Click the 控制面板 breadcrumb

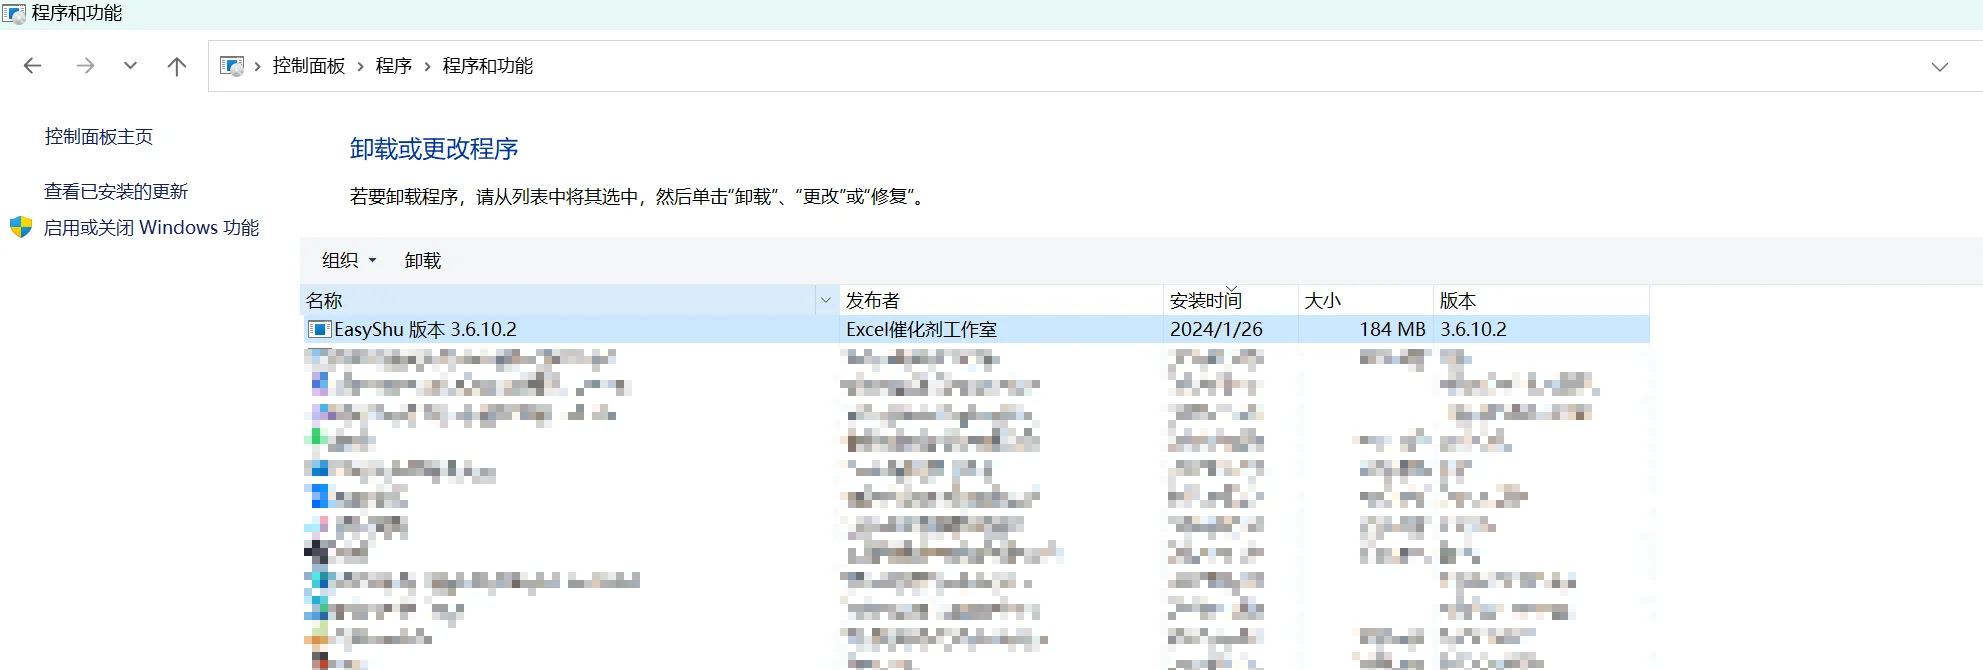coord(309,66)
